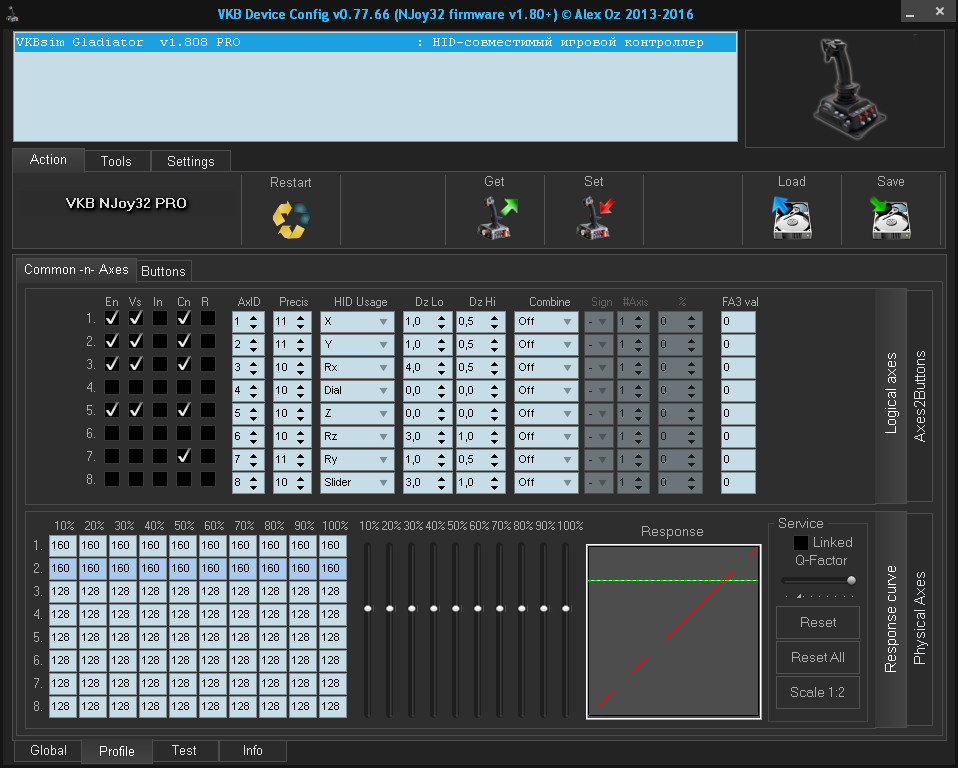The image size is (958, 768).
Task: Click the Get settings from device icon
Action: (496, 218)
